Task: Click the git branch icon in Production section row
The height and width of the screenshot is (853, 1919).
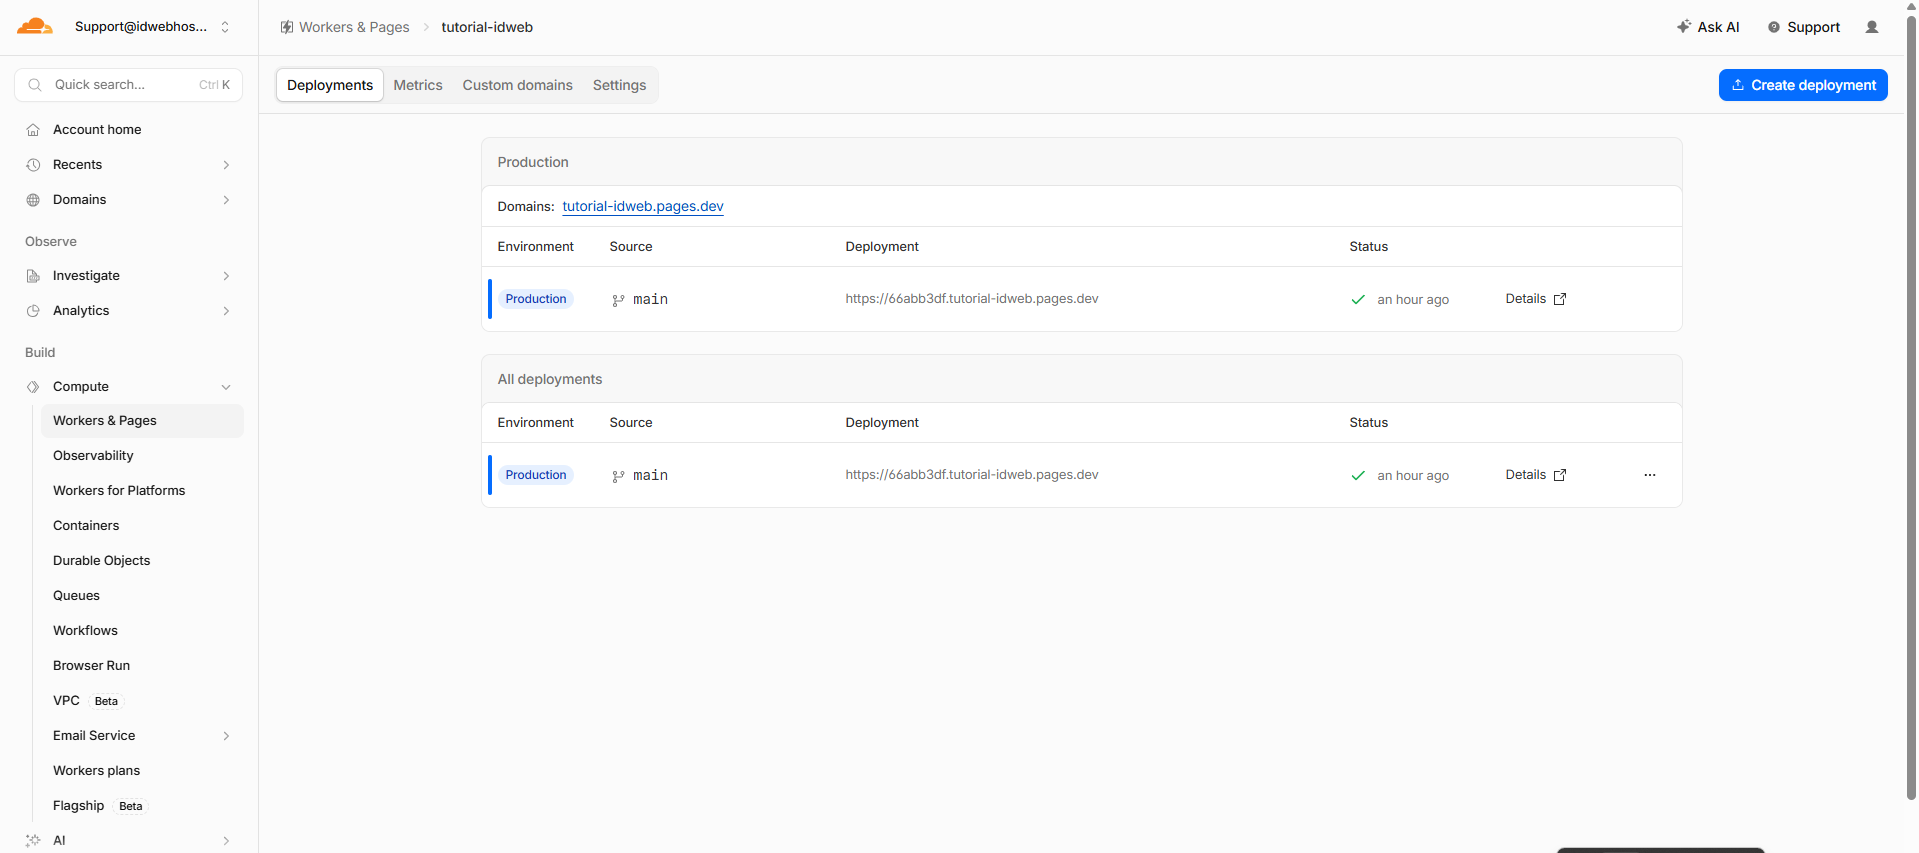Action: coord(618,300)
